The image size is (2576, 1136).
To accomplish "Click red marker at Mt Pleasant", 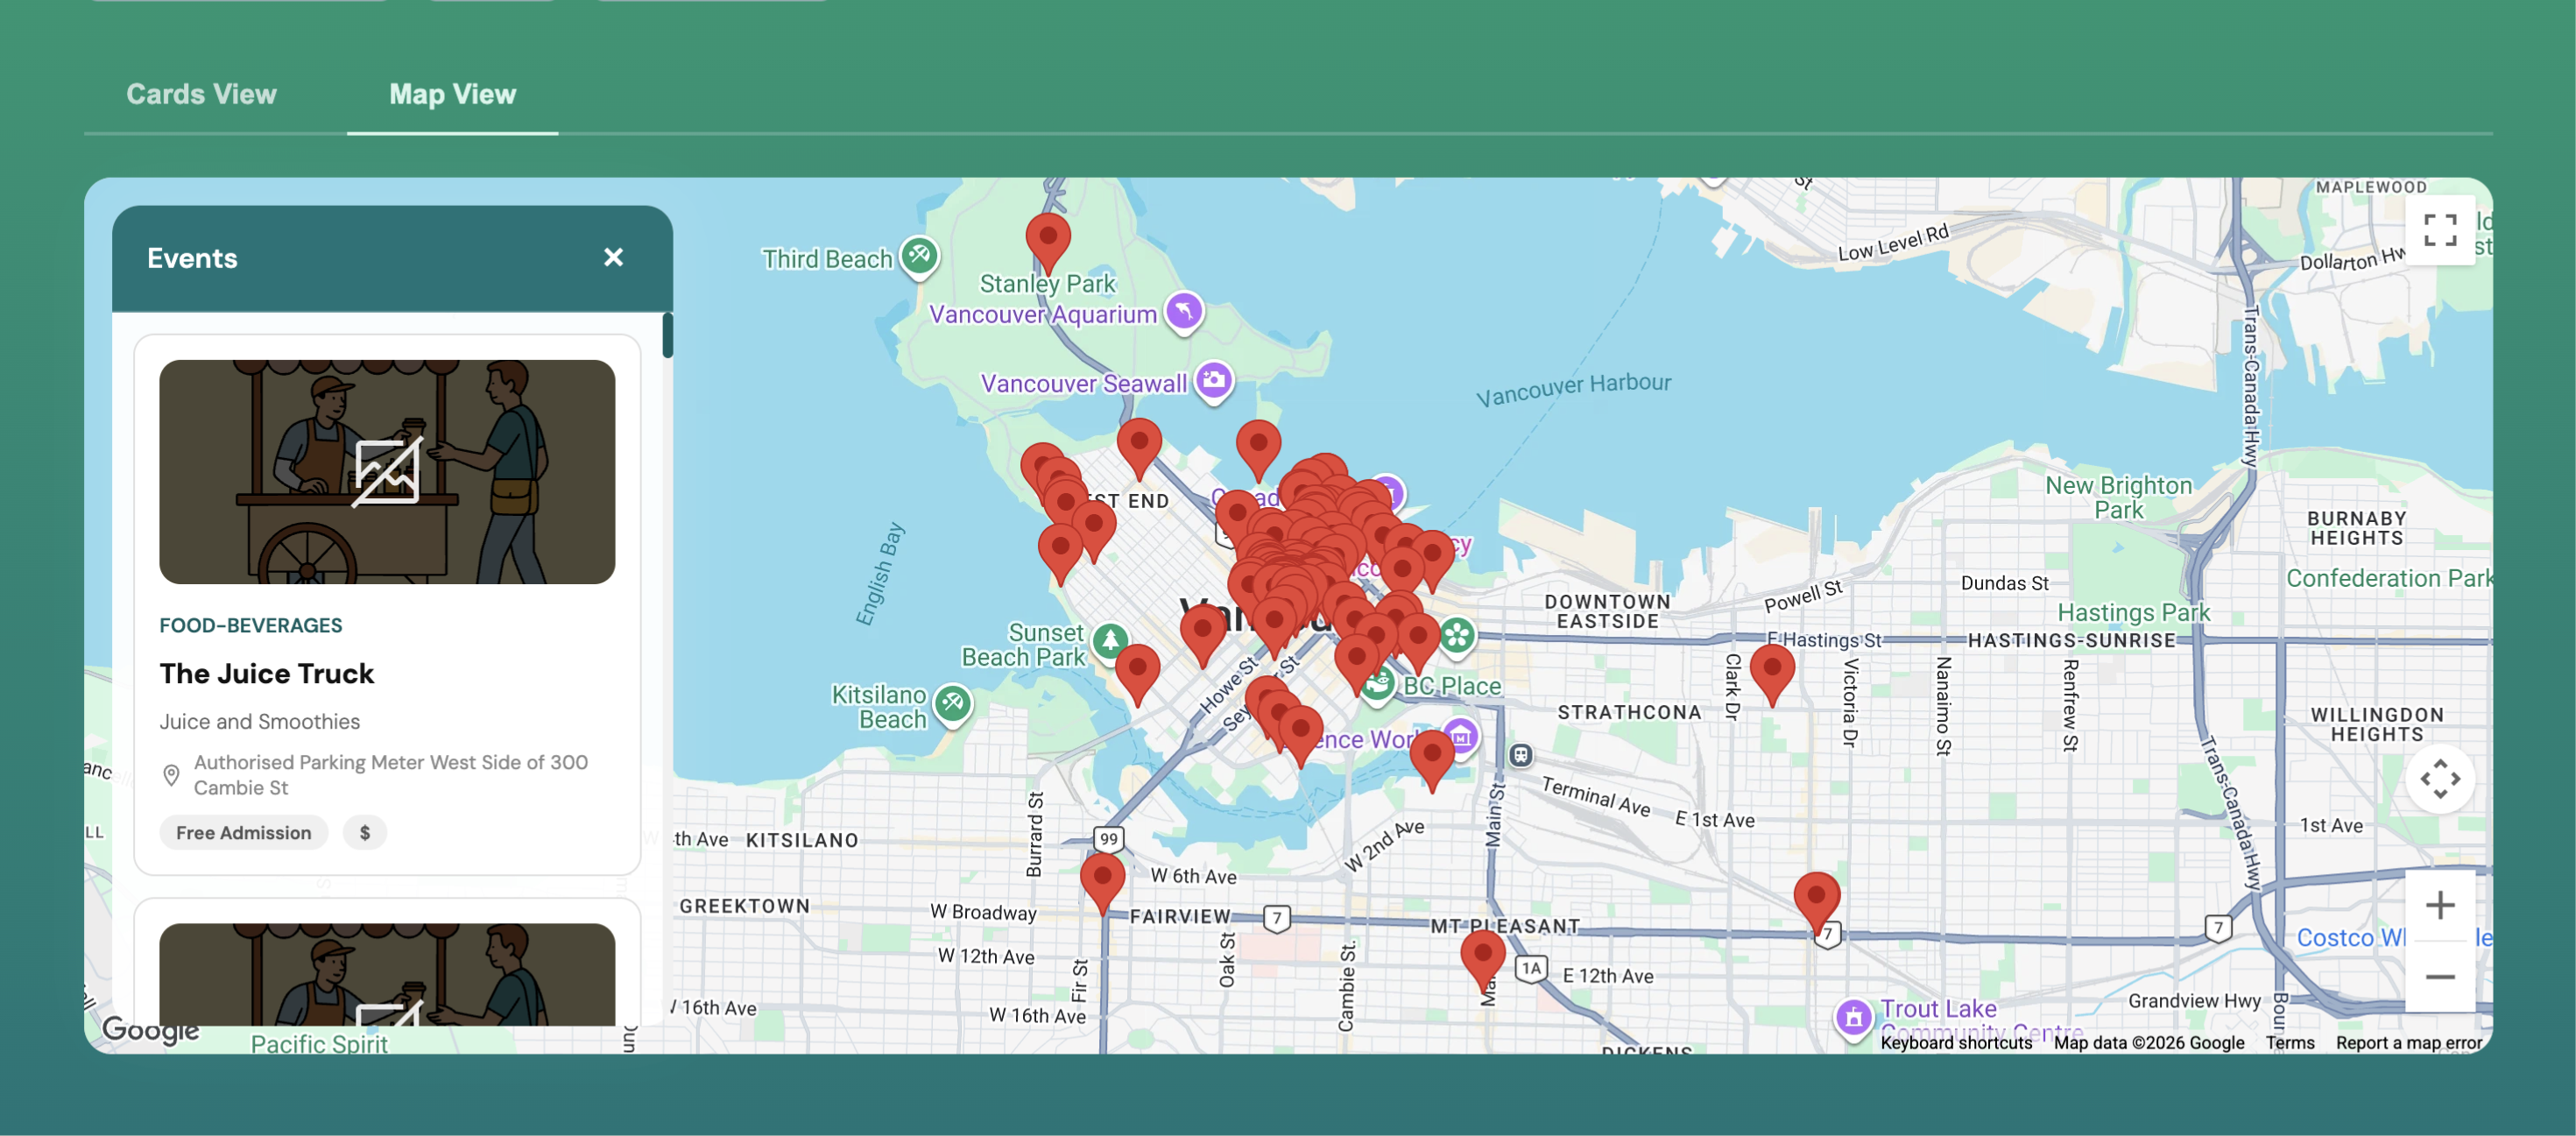I will tap(1483, 957).
